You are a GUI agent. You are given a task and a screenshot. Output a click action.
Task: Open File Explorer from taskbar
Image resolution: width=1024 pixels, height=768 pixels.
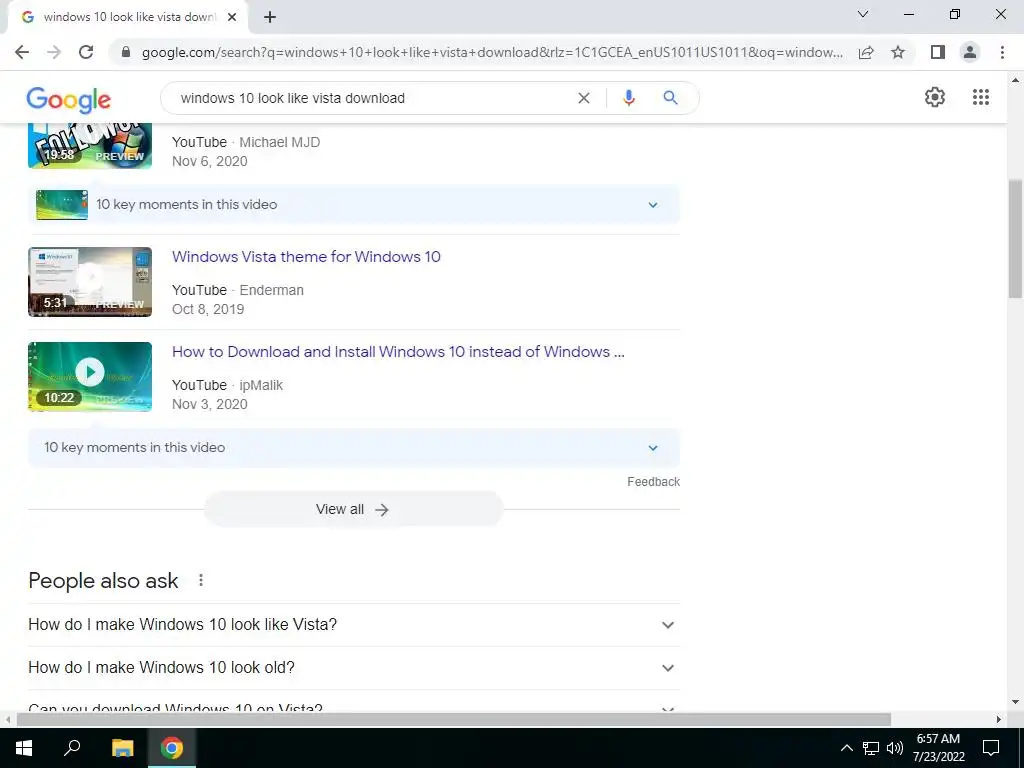click(122, 748)
